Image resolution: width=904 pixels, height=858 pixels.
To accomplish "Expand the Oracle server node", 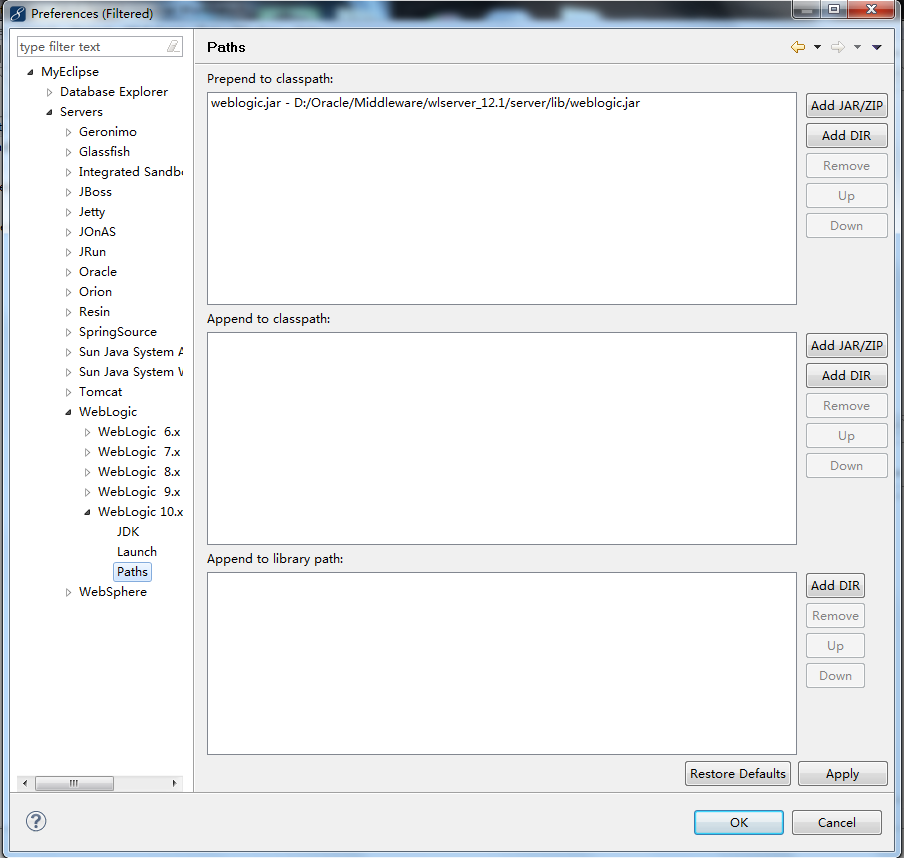I will pyautogui.click(x=68, y=272).
